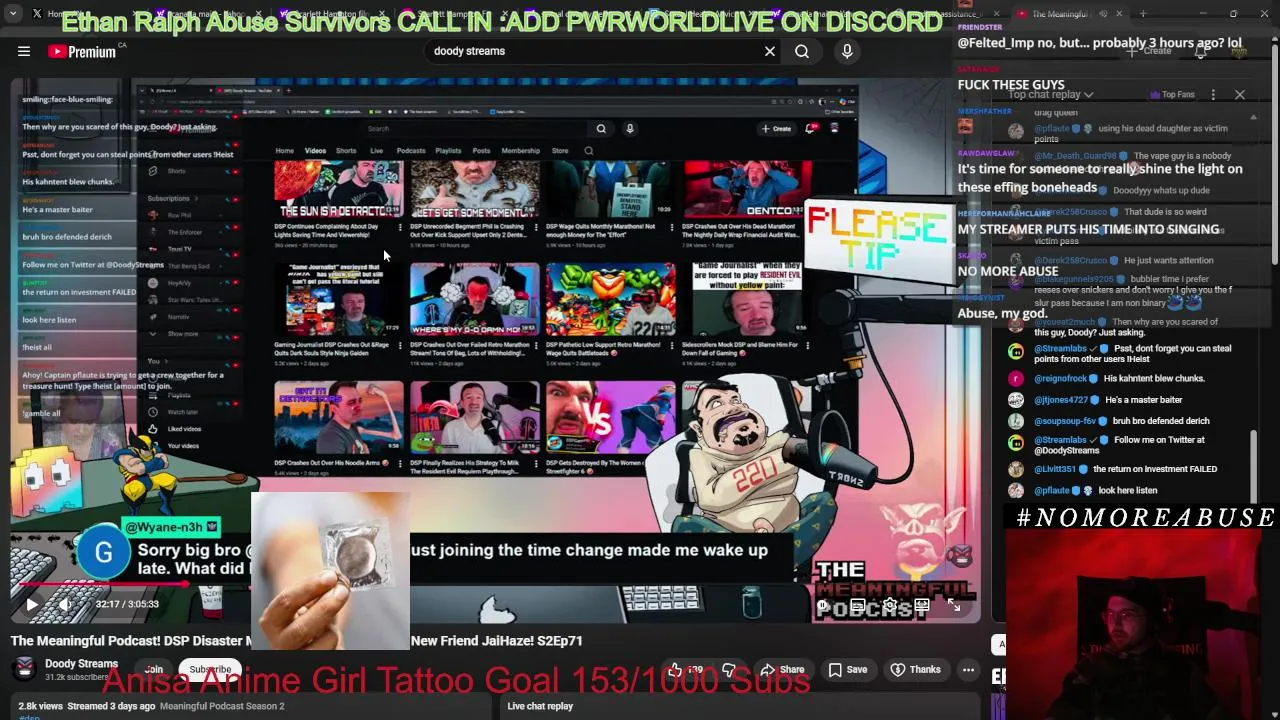Screen dimensions: 1280x720
Task: Enter fullscreen on the video player
Action: [x=954, y=604]
